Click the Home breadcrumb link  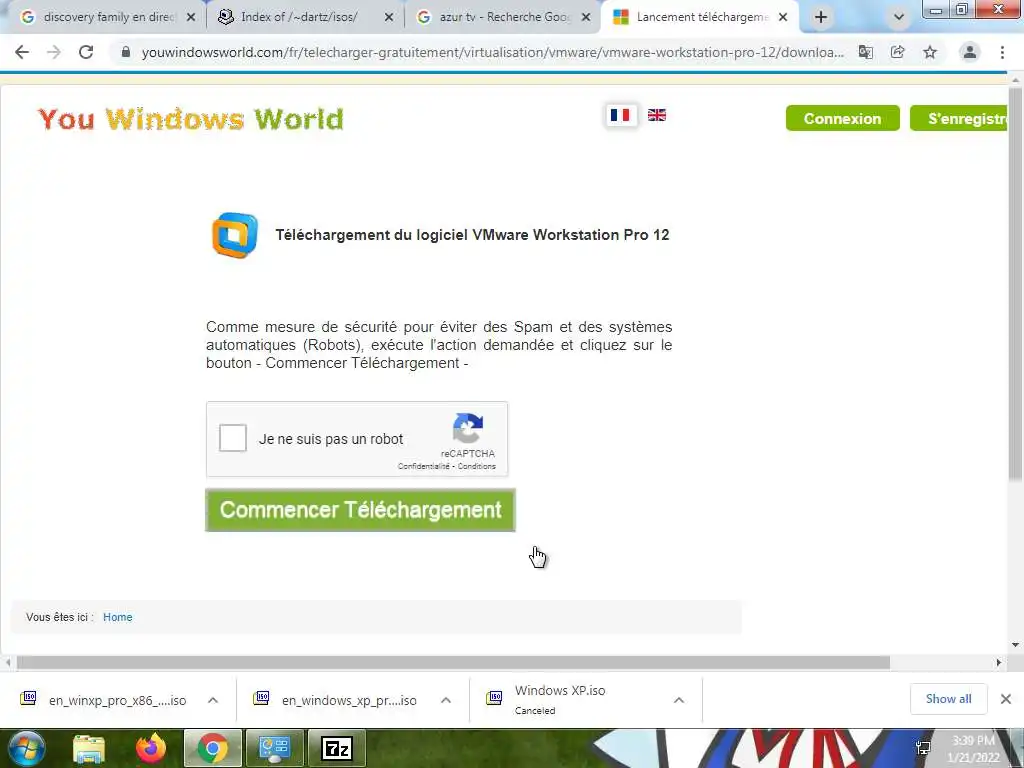(118, 617)
